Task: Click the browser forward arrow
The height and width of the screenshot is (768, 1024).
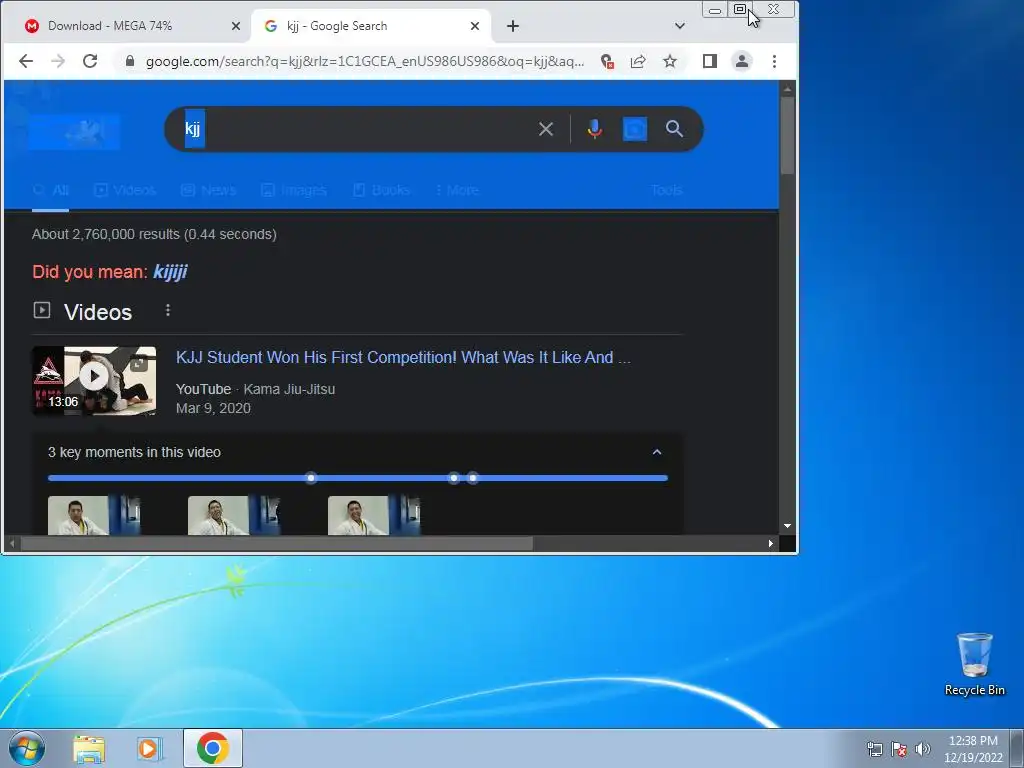Action: pos(58,61)
